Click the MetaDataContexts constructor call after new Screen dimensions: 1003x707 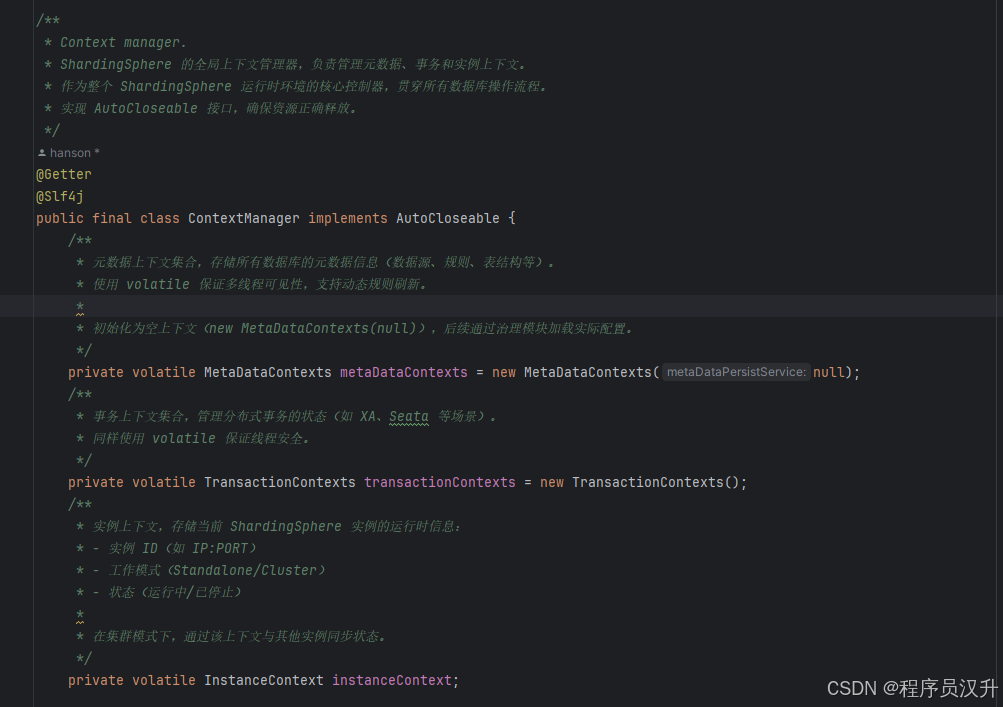(x=587, y=372)
